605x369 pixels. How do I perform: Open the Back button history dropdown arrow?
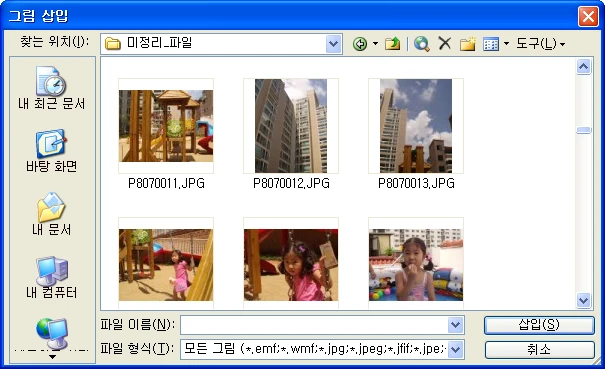tap(375, 44)
